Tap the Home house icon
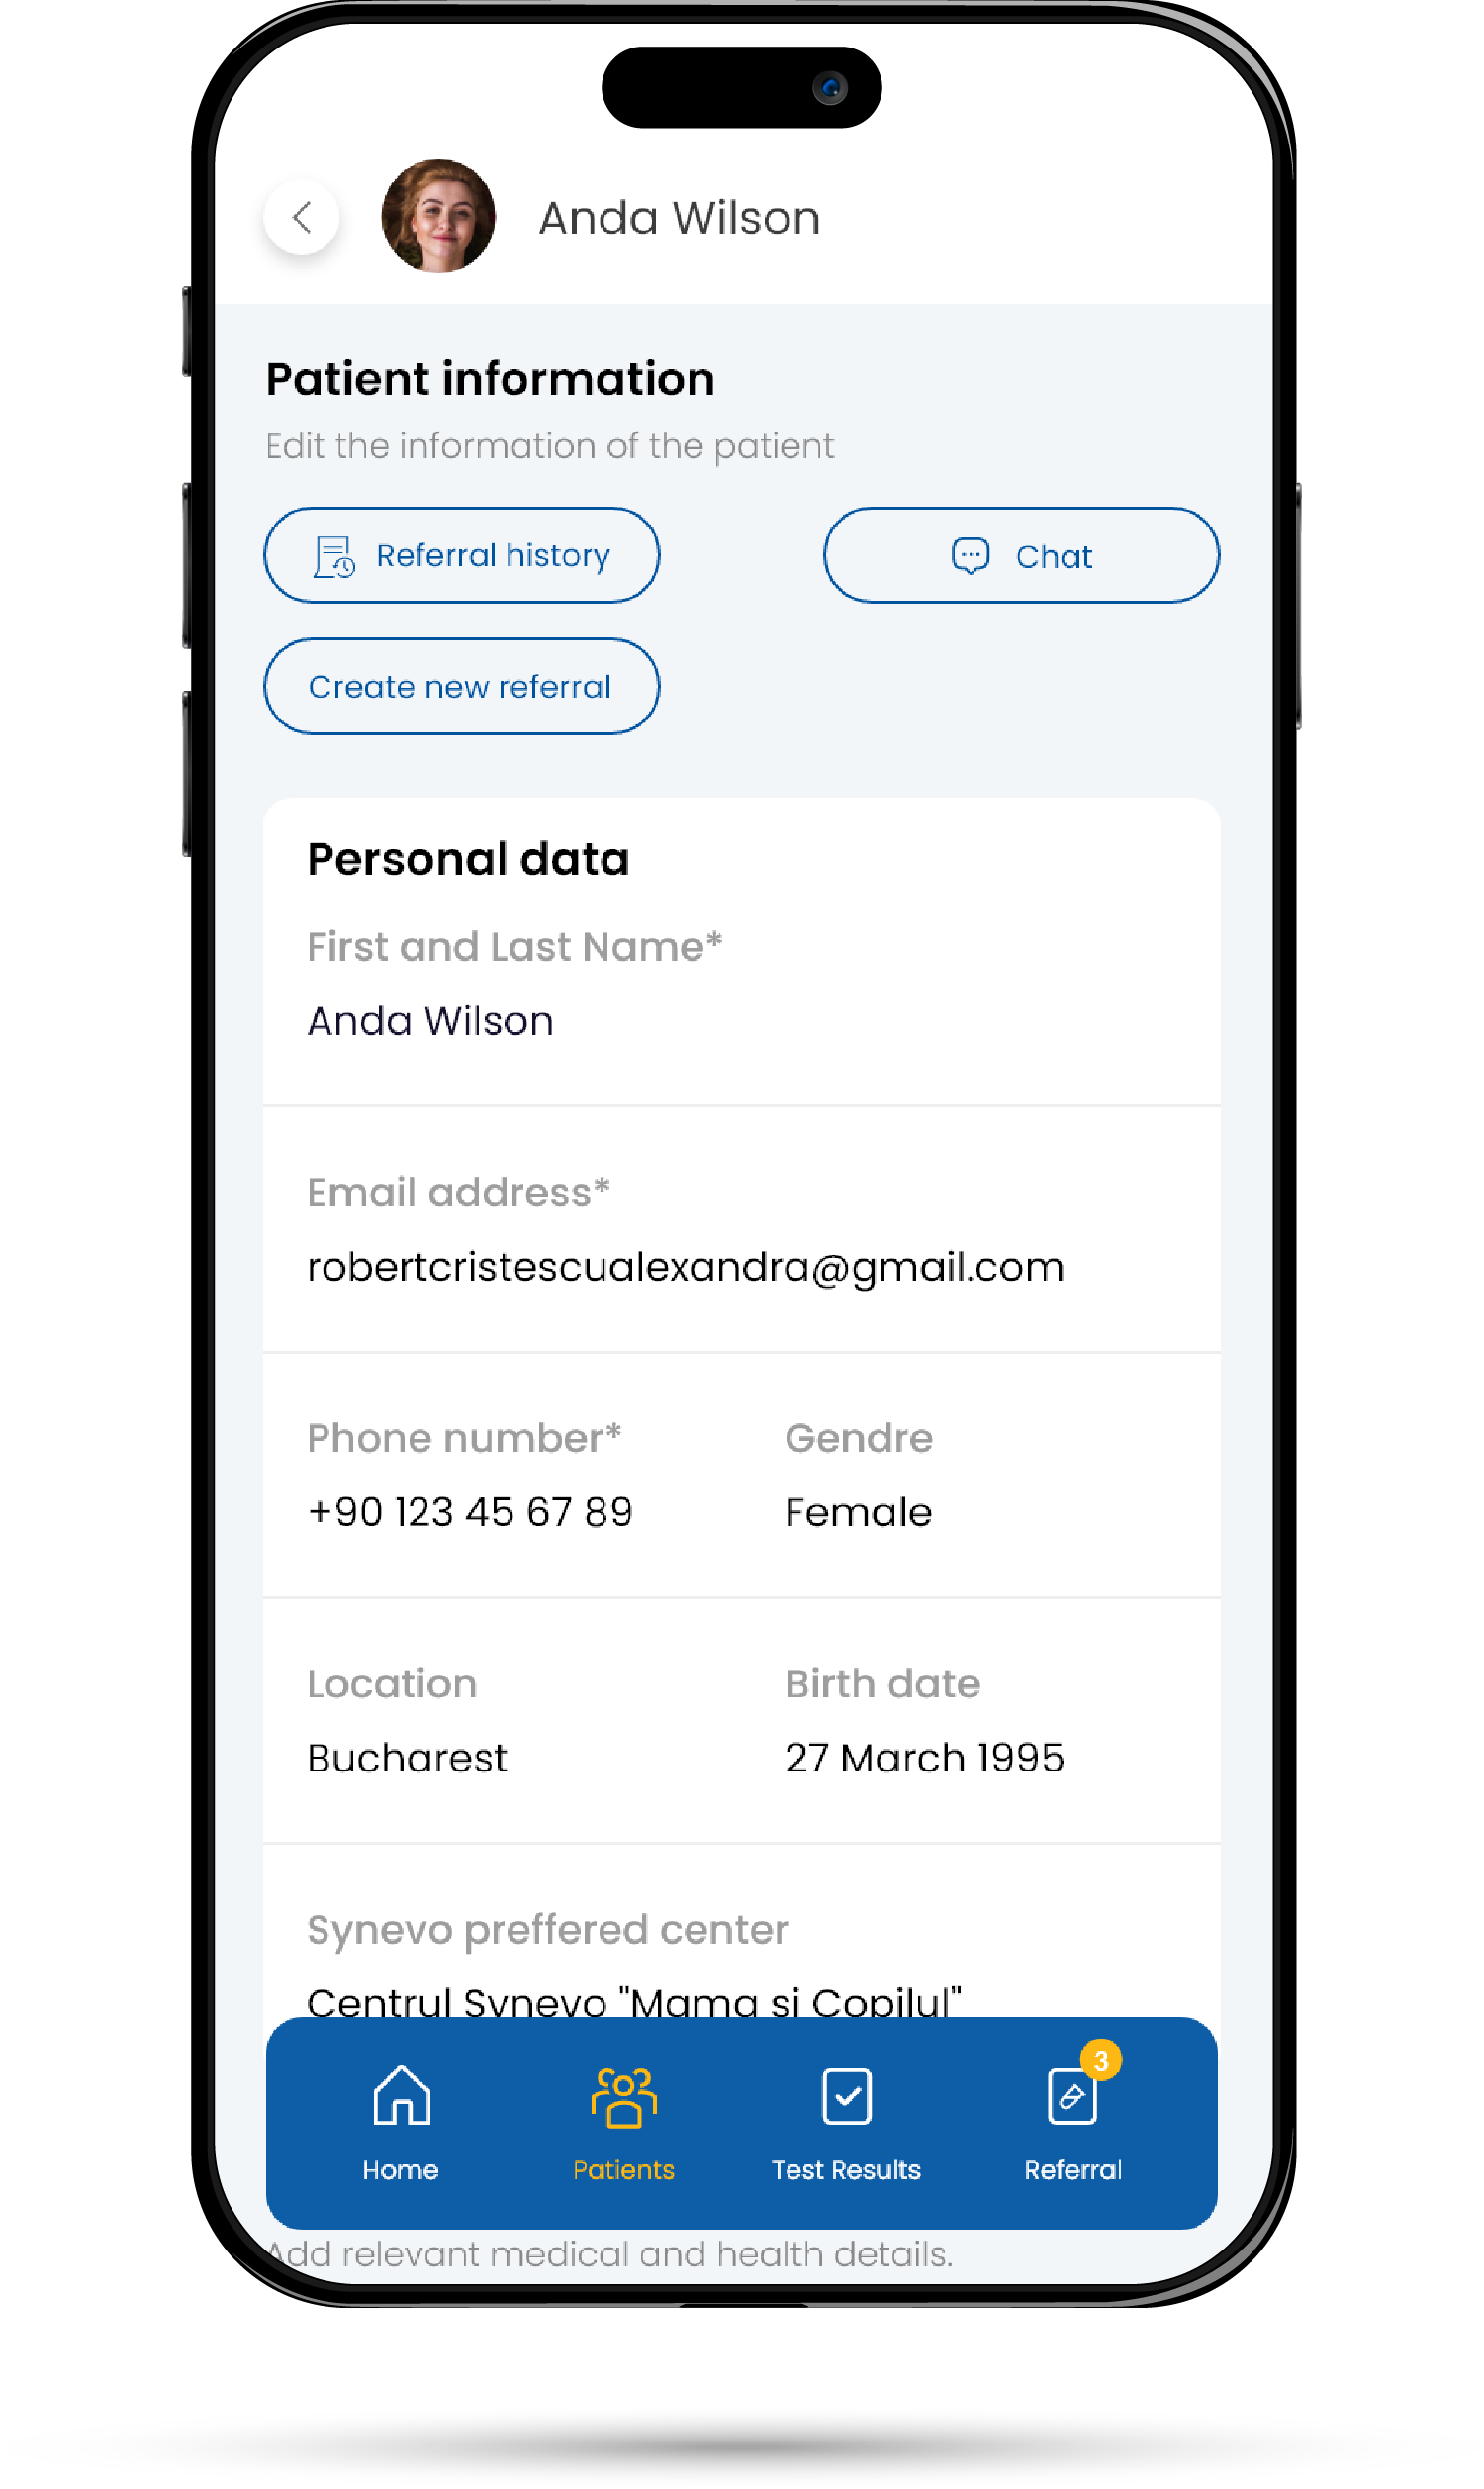 pos(401,2095)
